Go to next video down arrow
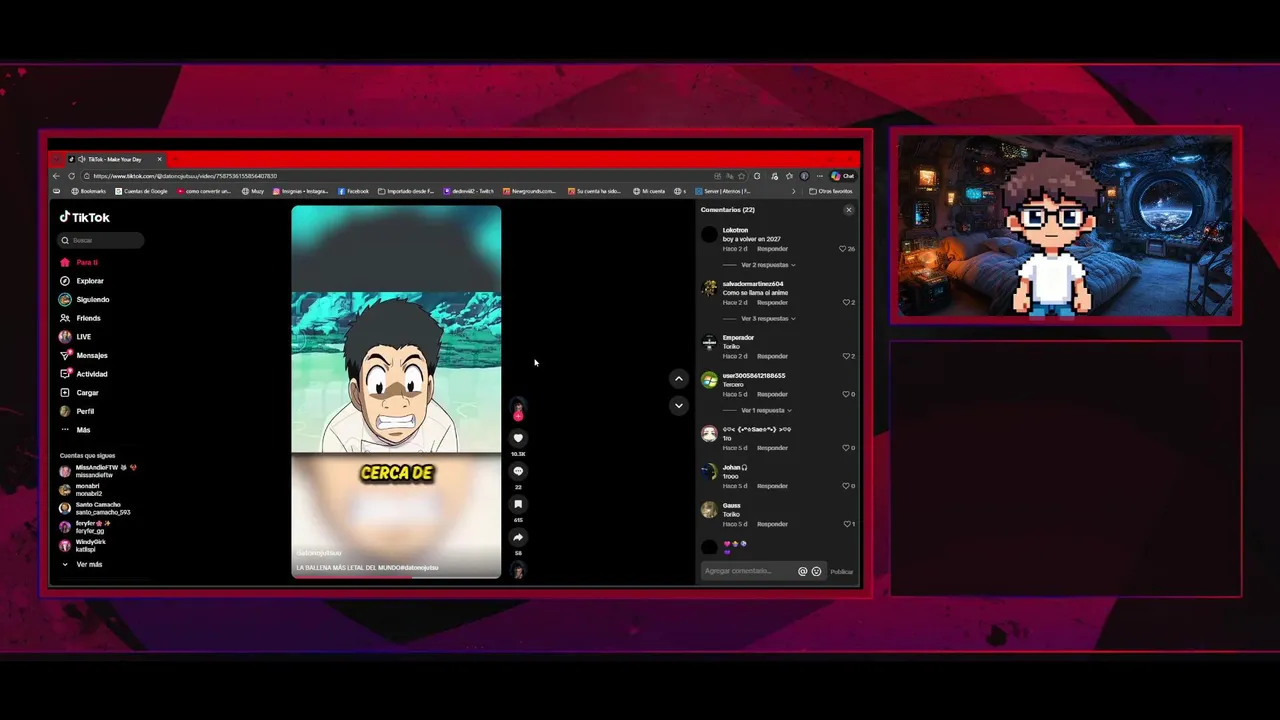This screenshot has height=720, width=1280. click(x=679, y=405)
